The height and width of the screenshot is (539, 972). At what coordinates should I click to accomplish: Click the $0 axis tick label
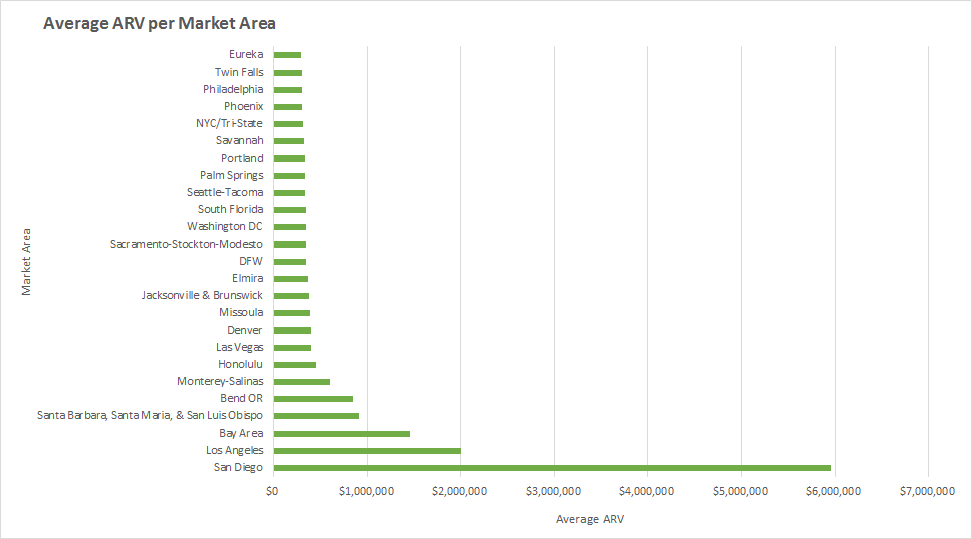(x=272, y=490)
